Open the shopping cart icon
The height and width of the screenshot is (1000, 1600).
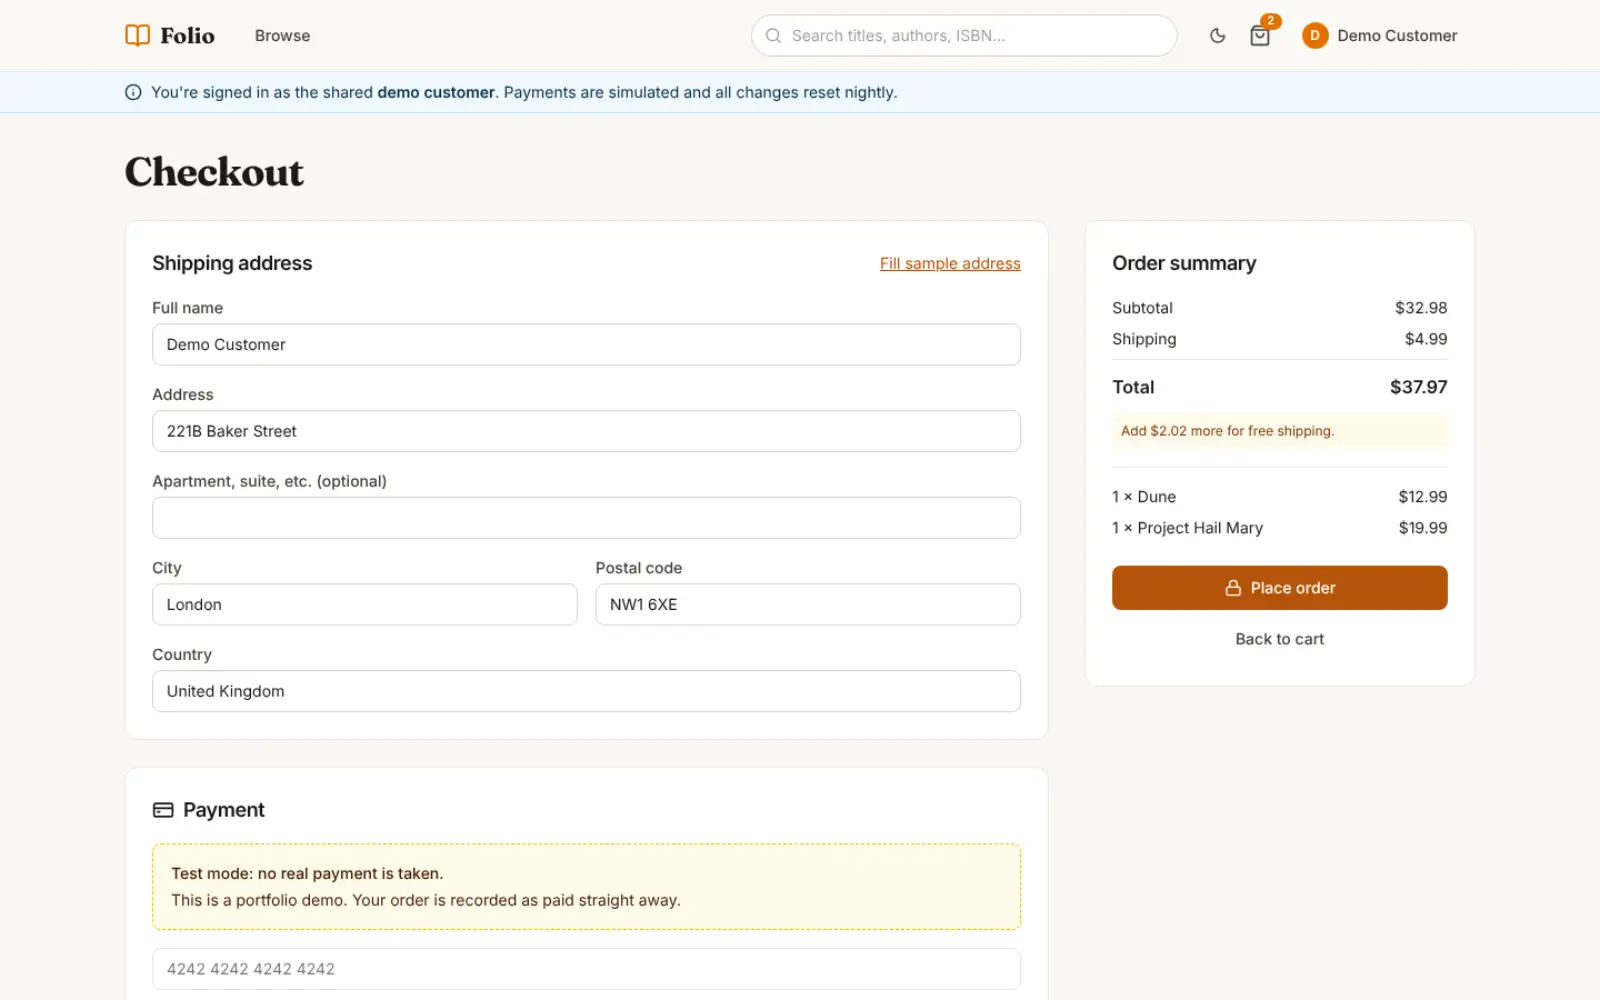tap(1260, 36)
